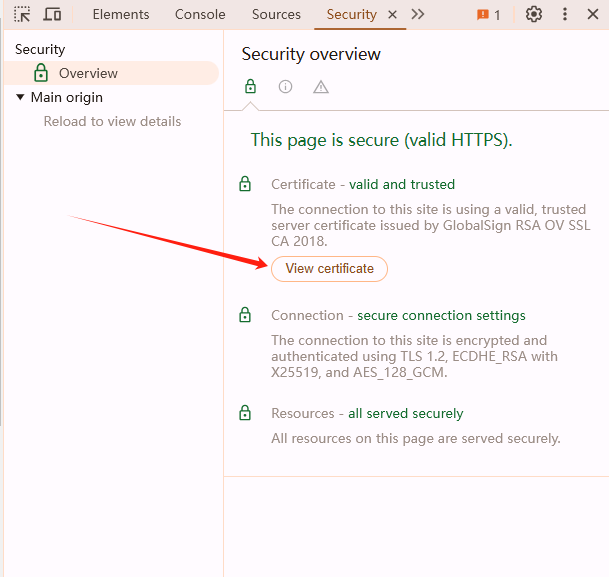Viewport: 609px width, 577px height.
Task: Click the green lock icon beside Overview
Action: pos(41,73)
